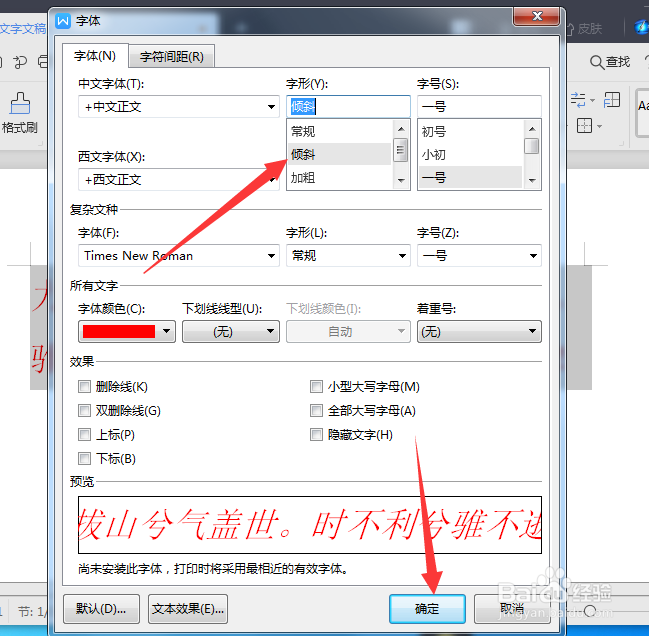Check the 删除线(K) strikethrough box

tap(84, 387)
